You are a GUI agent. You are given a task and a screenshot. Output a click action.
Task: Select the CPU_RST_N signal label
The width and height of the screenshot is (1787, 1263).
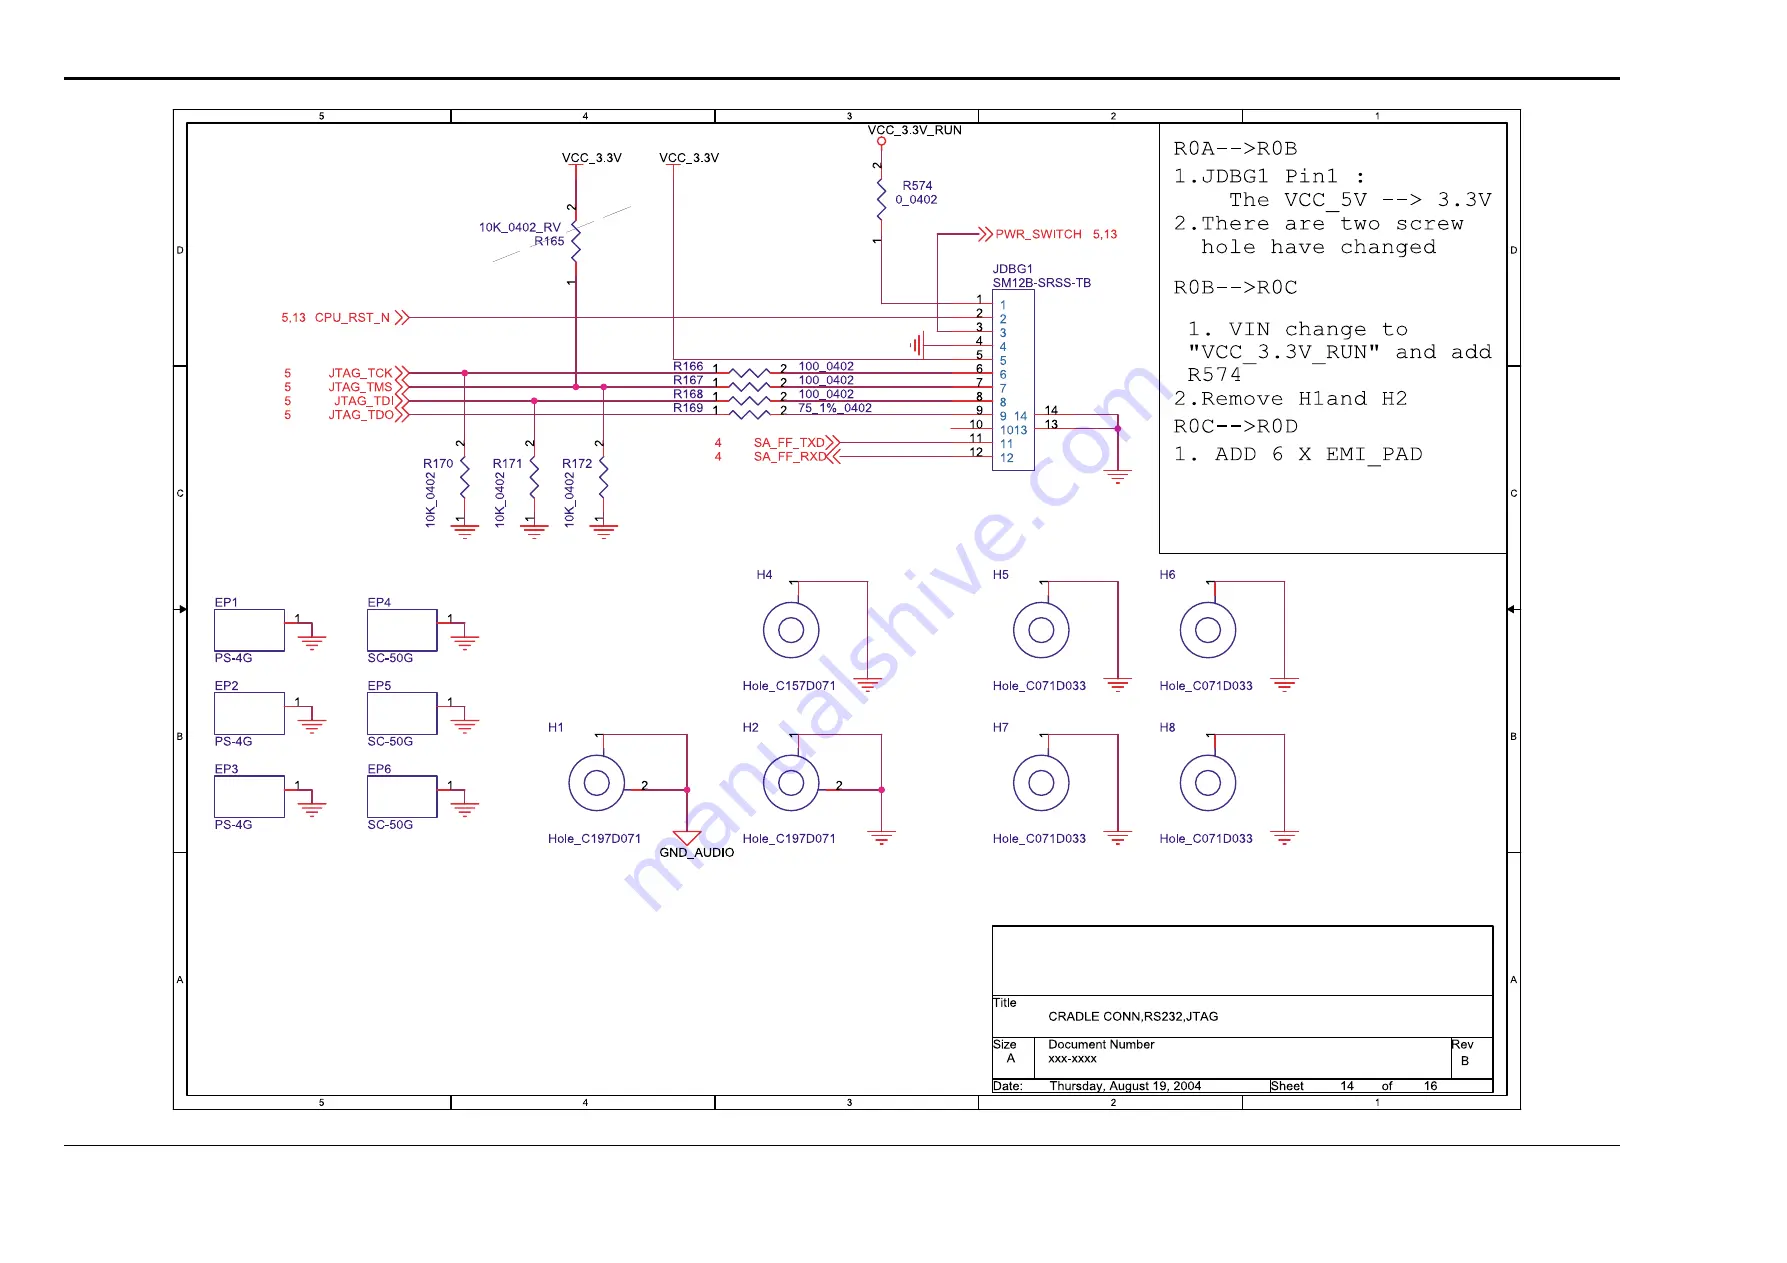click(x=352, y=318)
